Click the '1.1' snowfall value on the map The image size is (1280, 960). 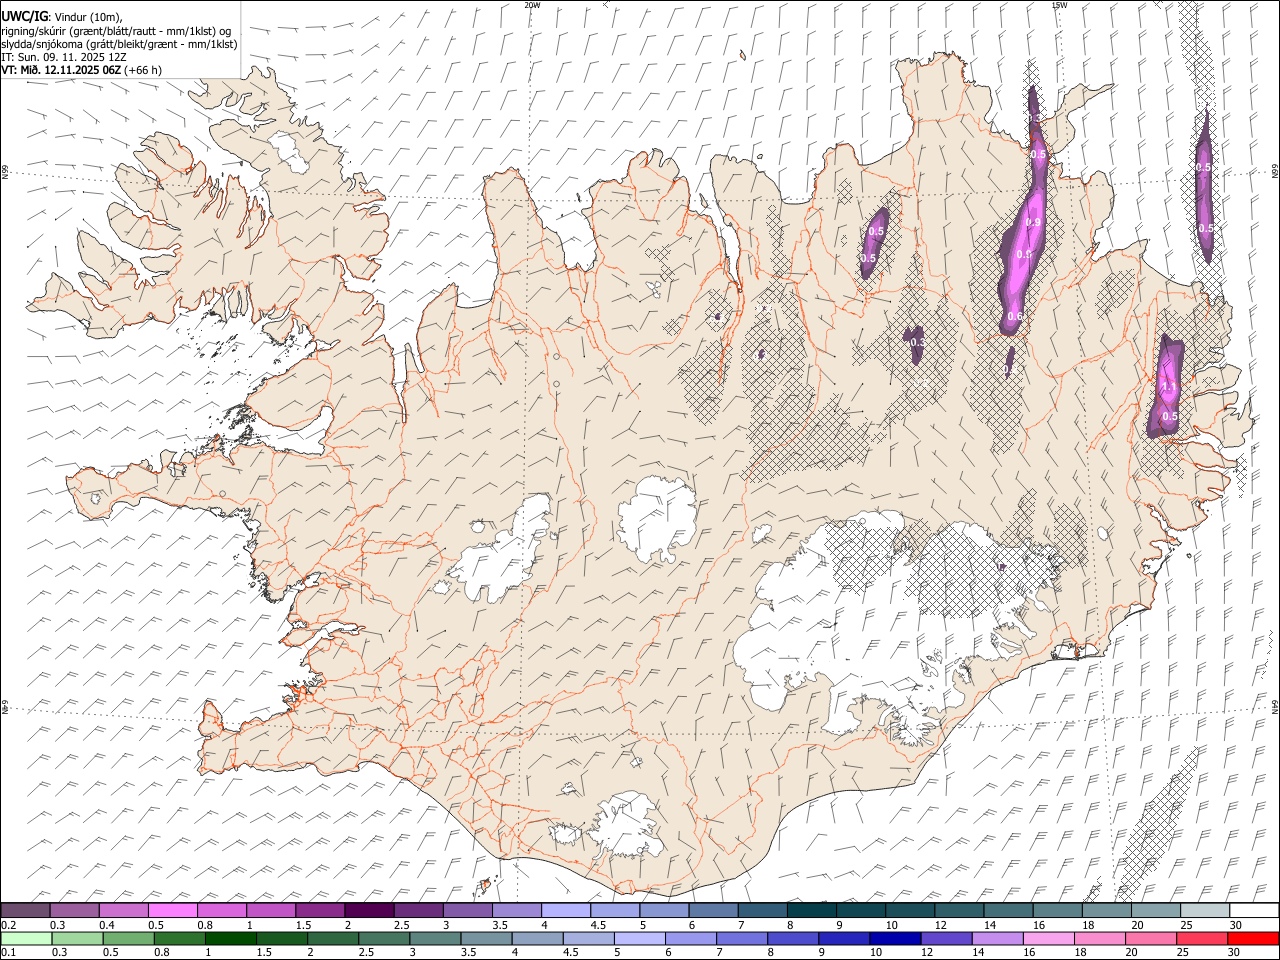1170,386
